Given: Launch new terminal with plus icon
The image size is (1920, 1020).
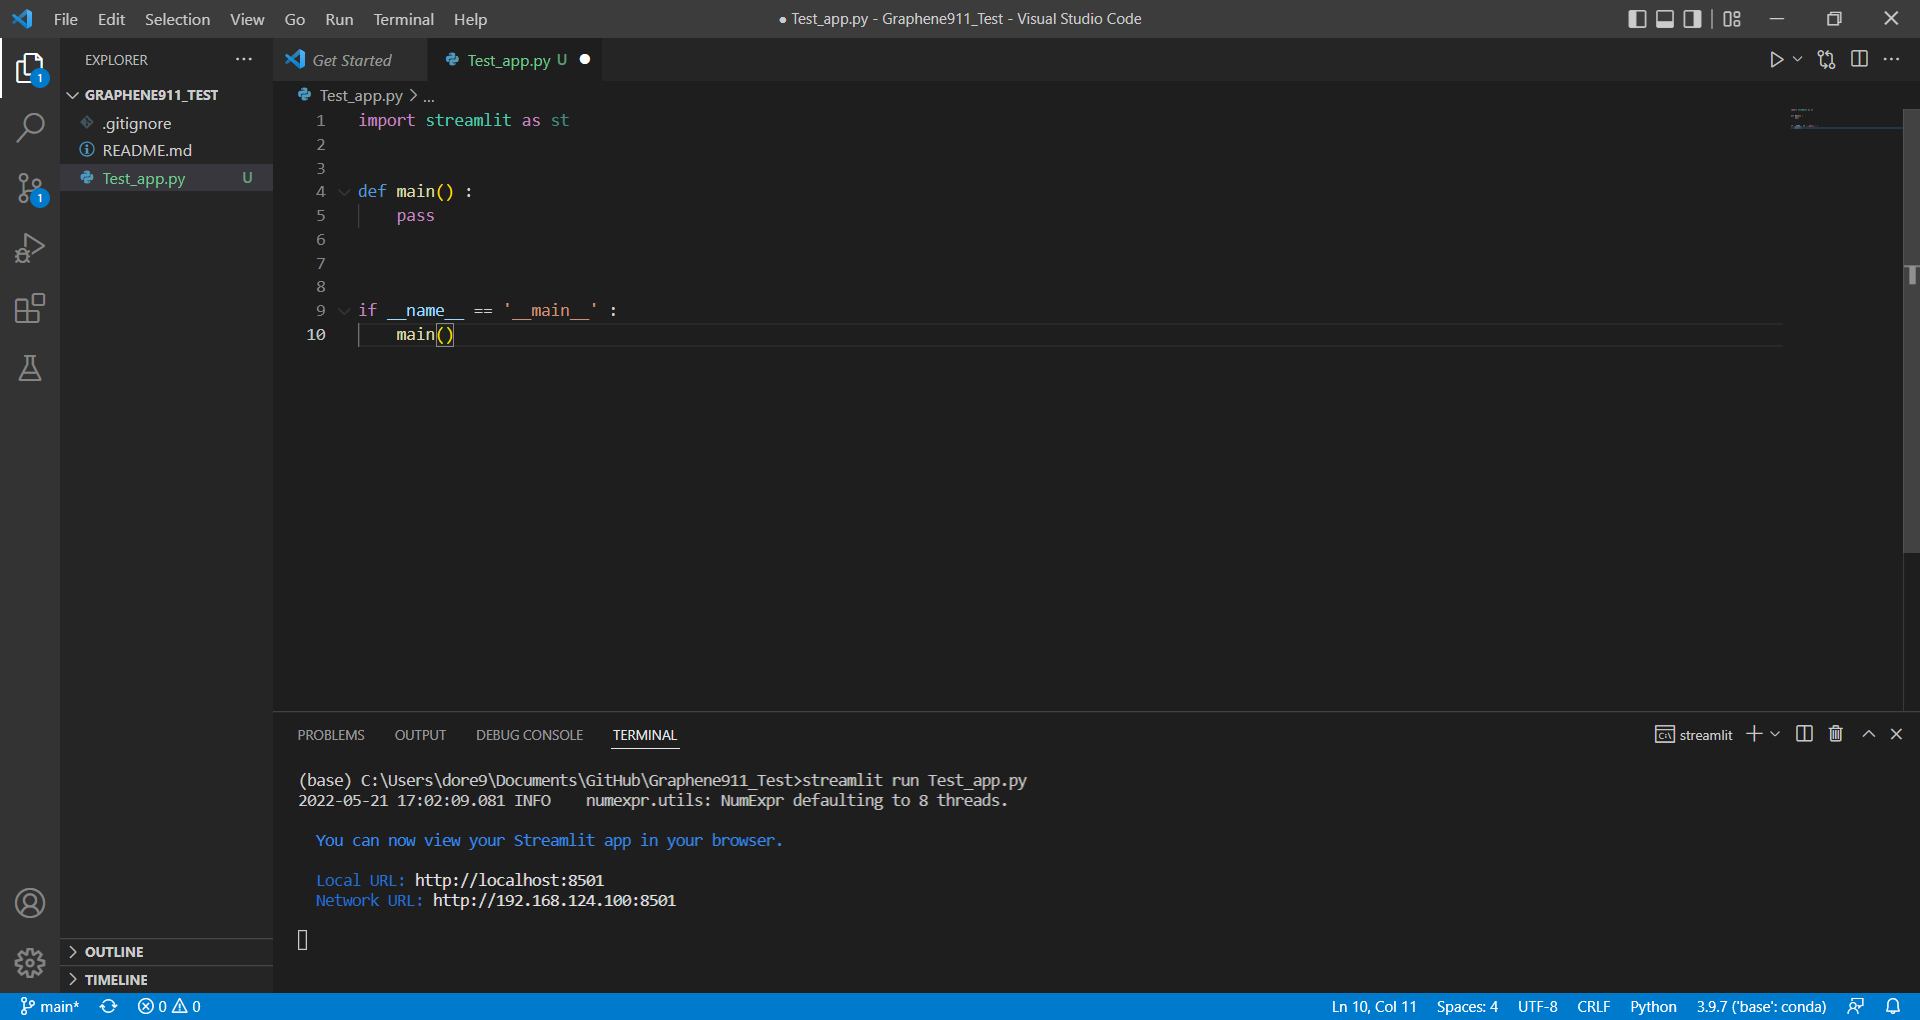Looking at the screenshot, I should [x=1754, y=734].
